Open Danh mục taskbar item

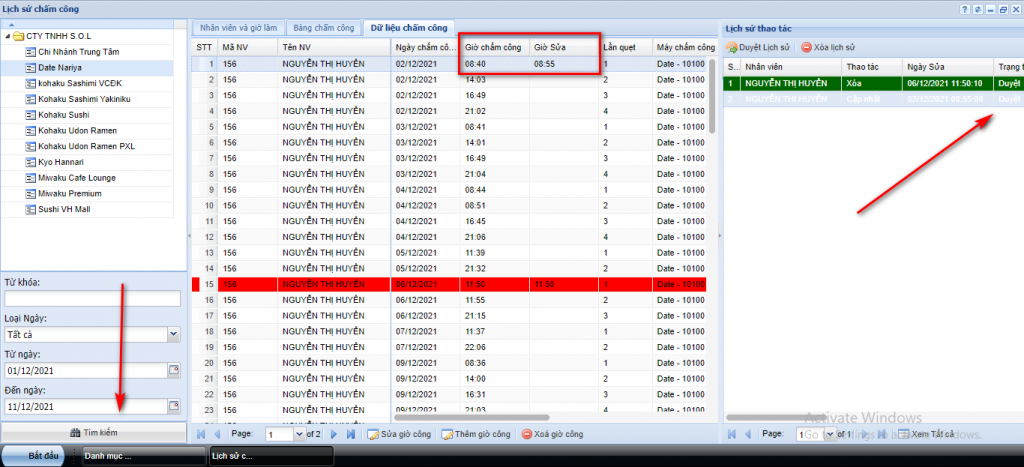(144, 455)
